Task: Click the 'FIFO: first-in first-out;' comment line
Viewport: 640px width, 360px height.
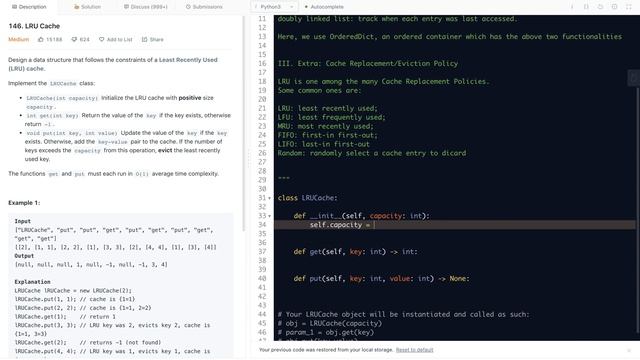Action: pyautogui.click(x=327, y=135)
